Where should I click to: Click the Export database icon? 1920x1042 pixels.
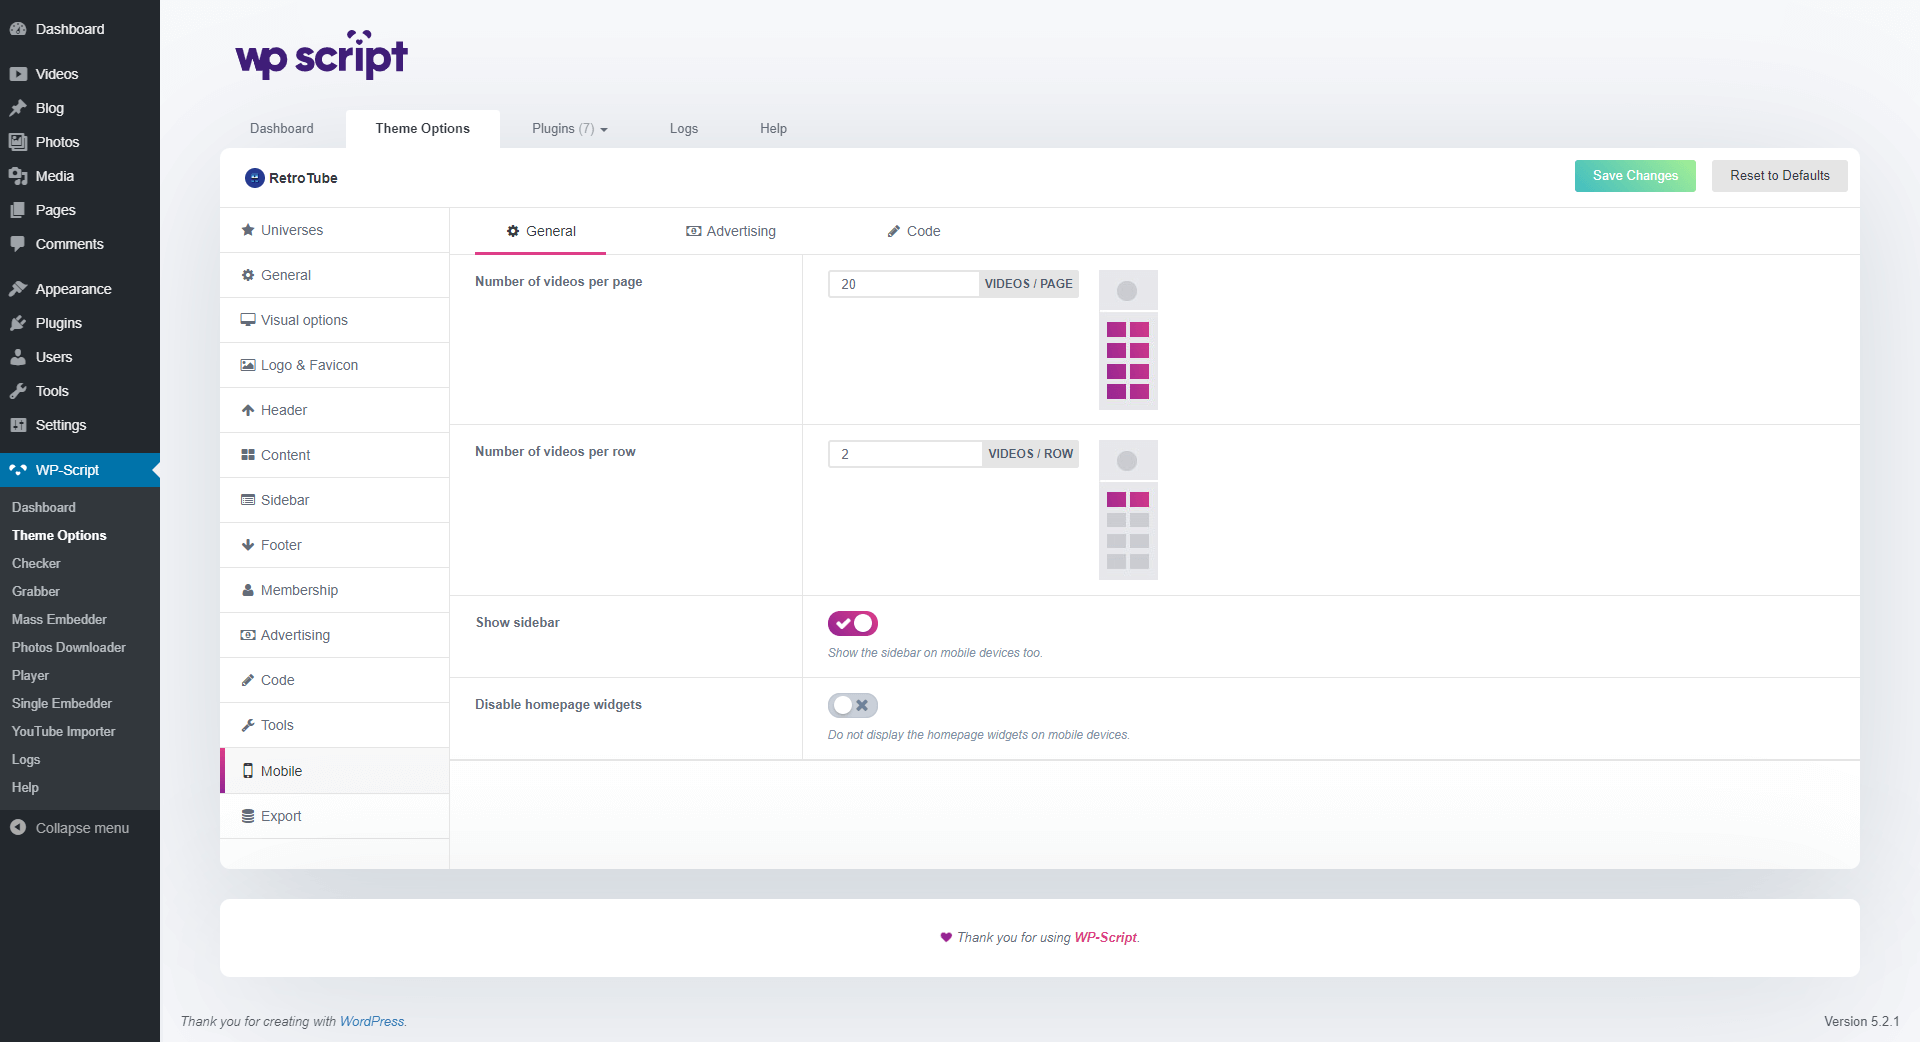point(248,816)
